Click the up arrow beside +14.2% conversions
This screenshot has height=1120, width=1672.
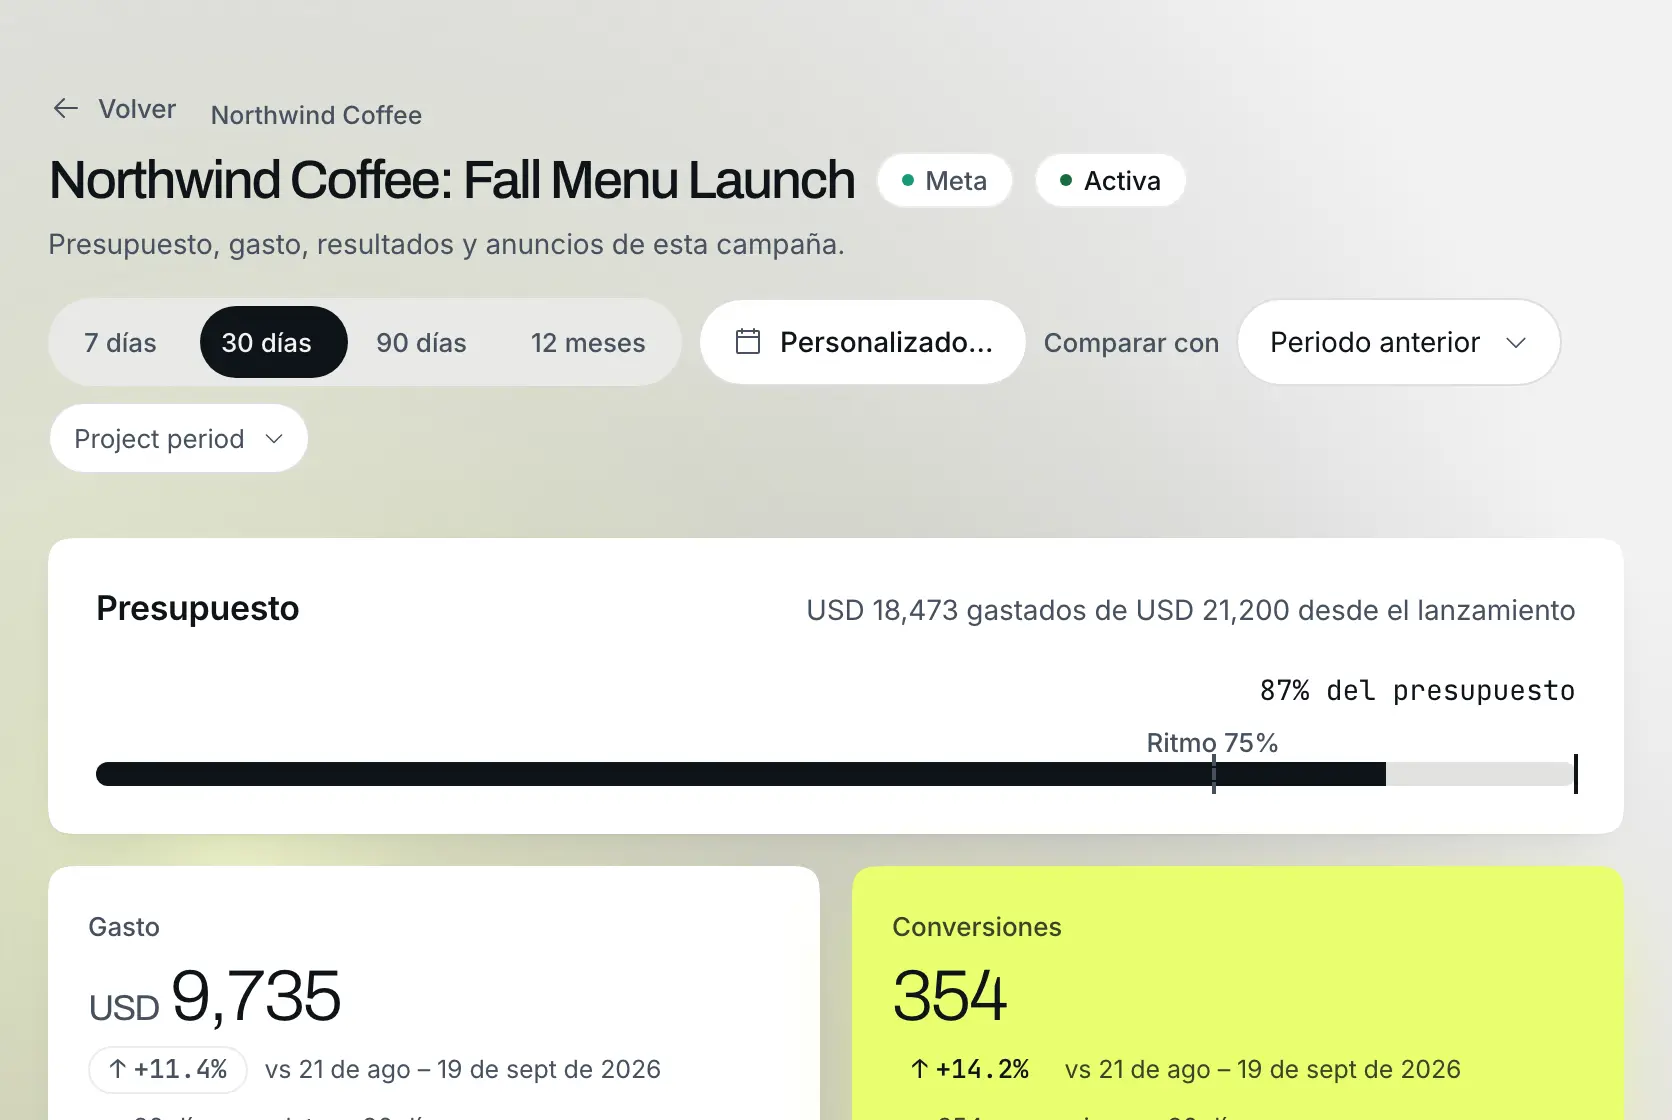pyautogui.click(x=919, y=1069)
